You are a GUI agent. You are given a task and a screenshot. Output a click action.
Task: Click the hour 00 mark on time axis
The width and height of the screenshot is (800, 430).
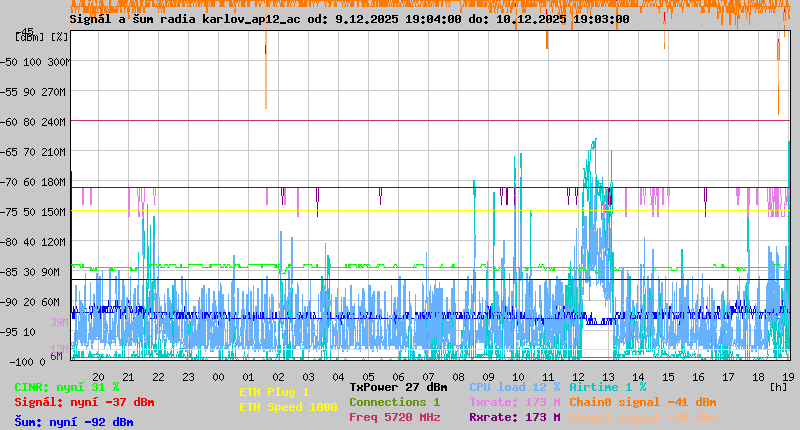218,376
